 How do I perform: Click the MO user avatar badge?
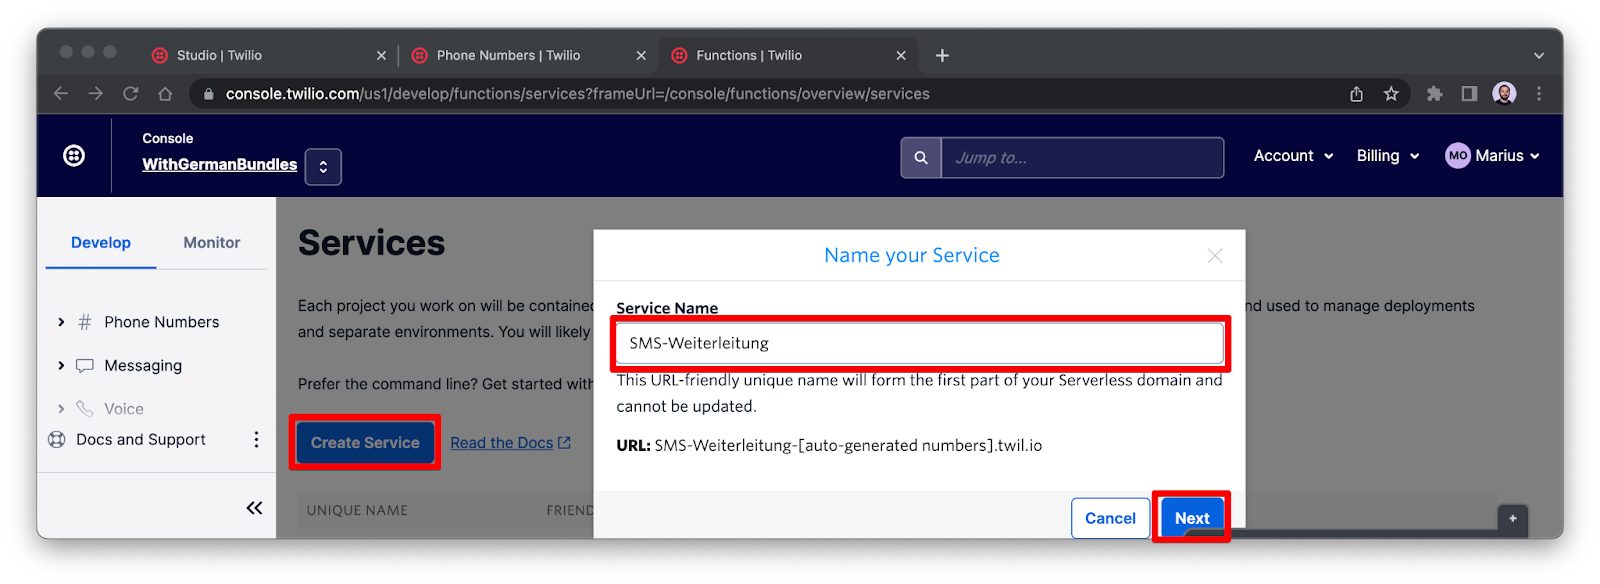pos(1458,156)
